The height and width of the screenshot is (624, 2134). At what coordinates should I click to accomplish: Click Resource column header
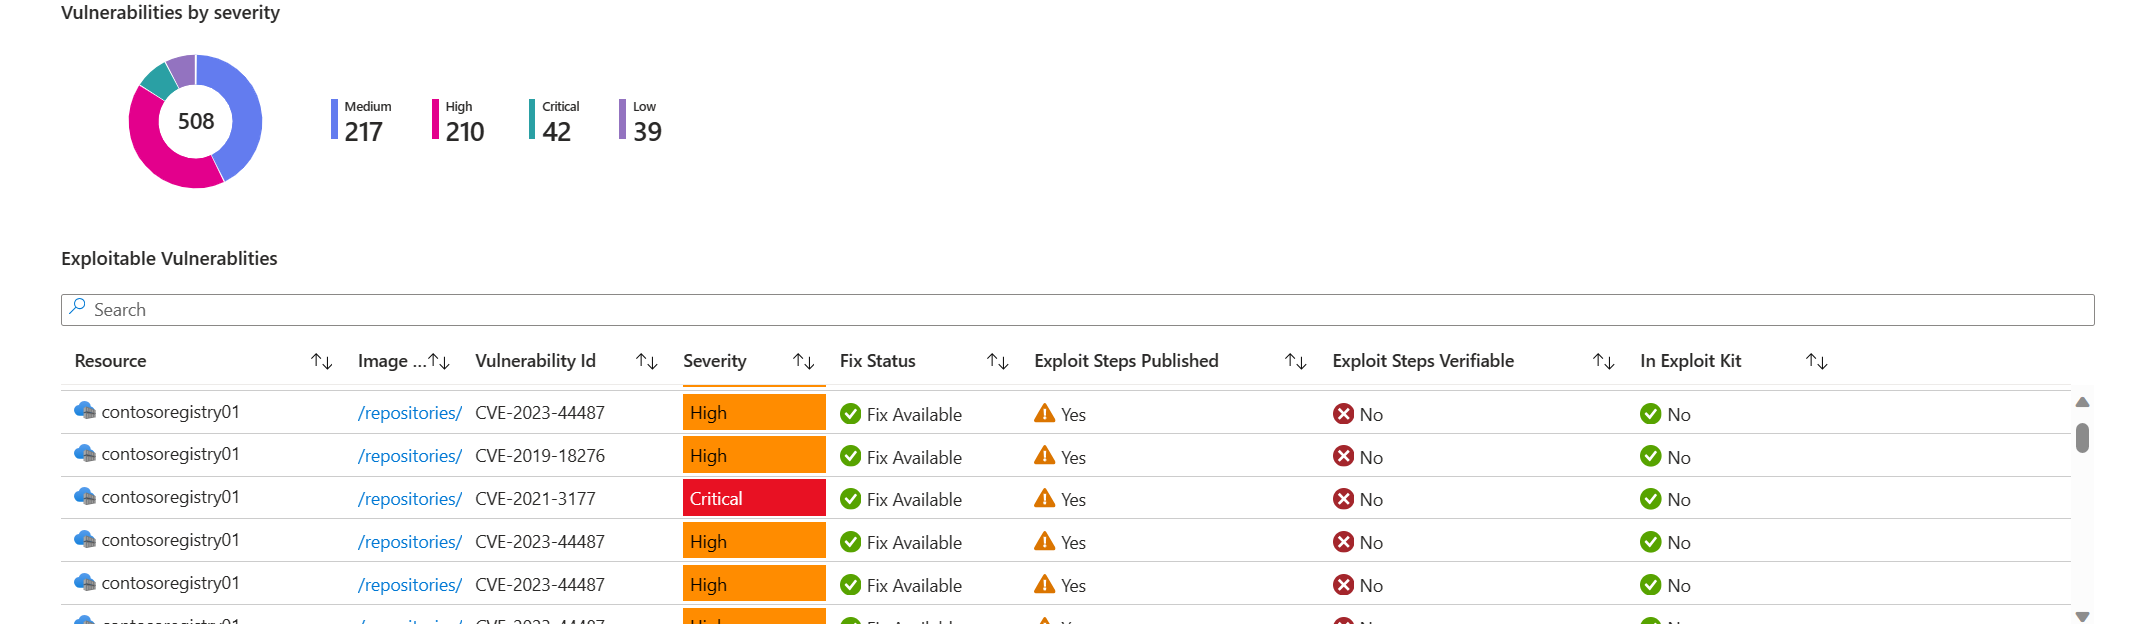(x=110, y=361)
